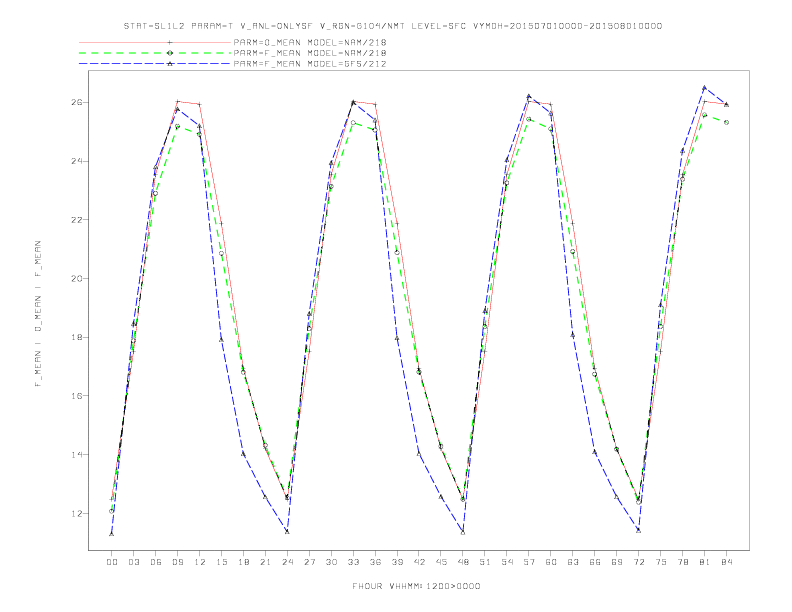Click the y-axis tick value 26
792x612 pixels.
[77, 102]
